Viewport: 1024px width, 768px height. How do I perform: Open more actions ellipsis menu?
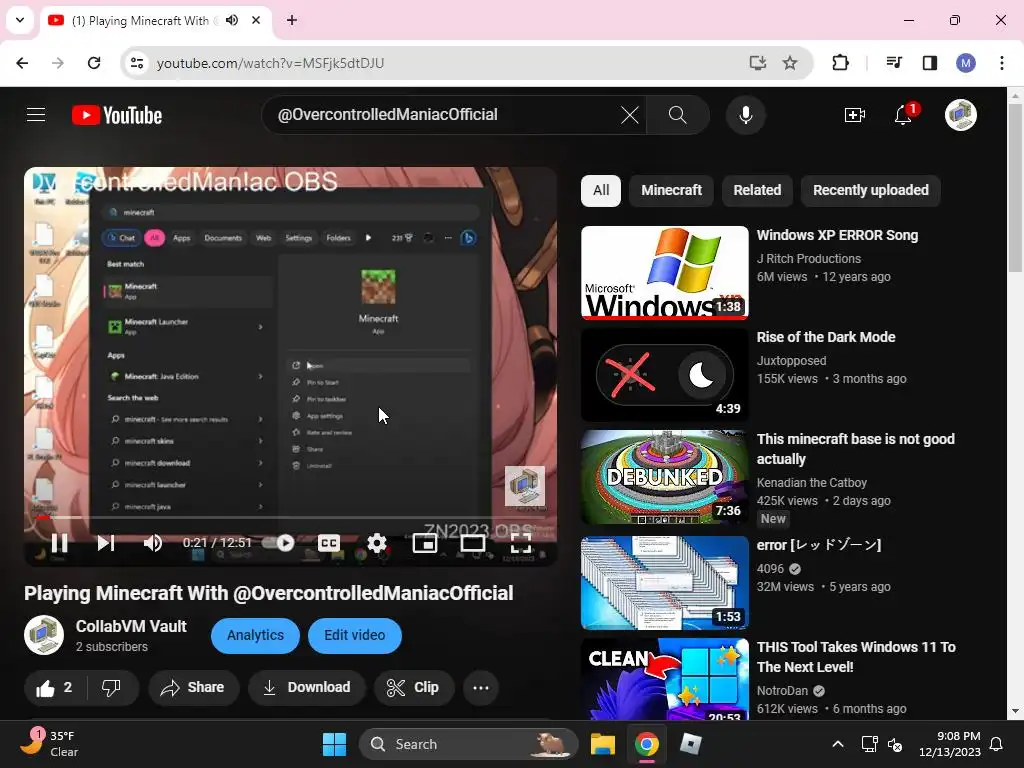point(481,688)
